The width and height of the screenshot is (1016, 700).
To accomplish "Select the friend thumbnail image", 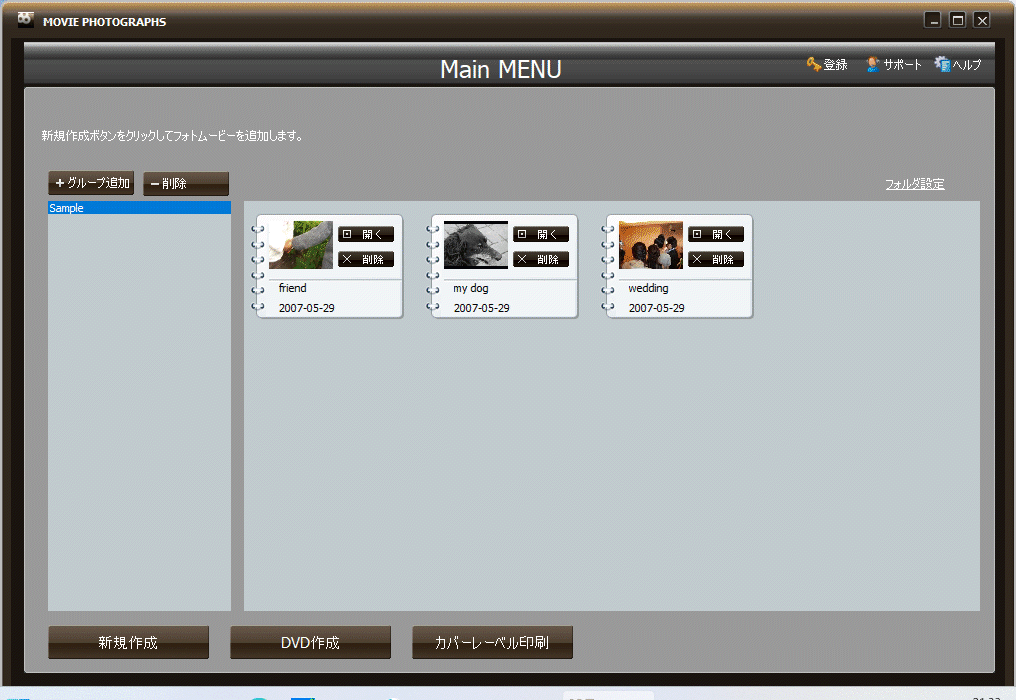I will click(x=301, y=245).
